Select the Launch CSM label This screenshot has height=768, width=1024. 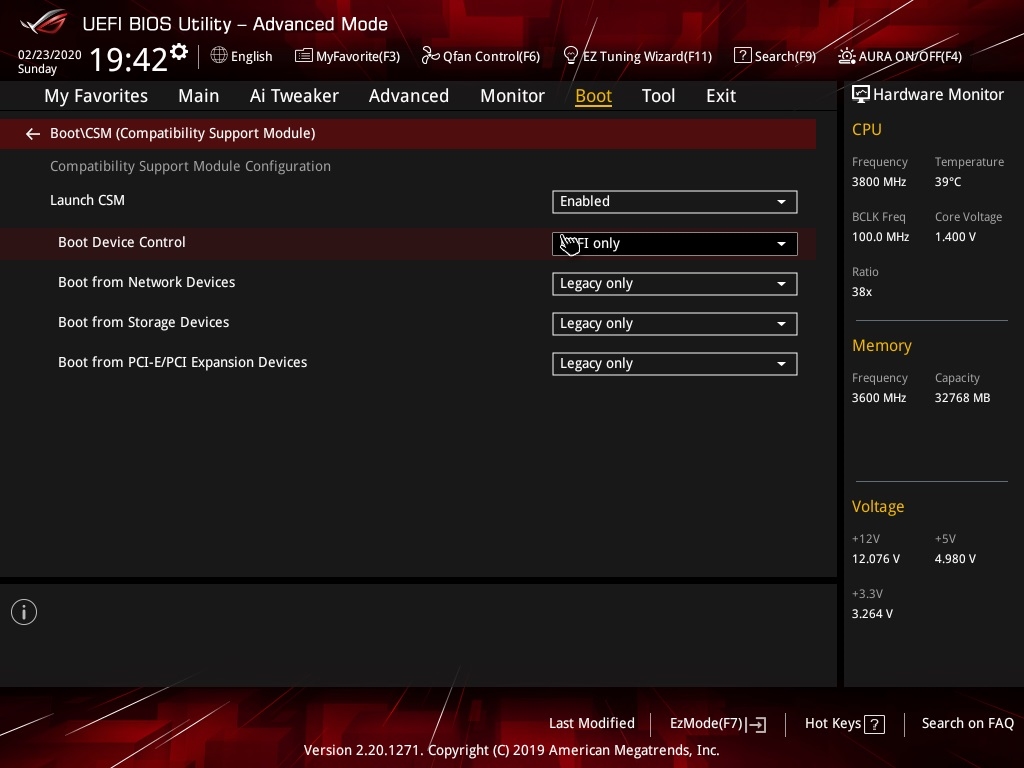click(88, 200)
